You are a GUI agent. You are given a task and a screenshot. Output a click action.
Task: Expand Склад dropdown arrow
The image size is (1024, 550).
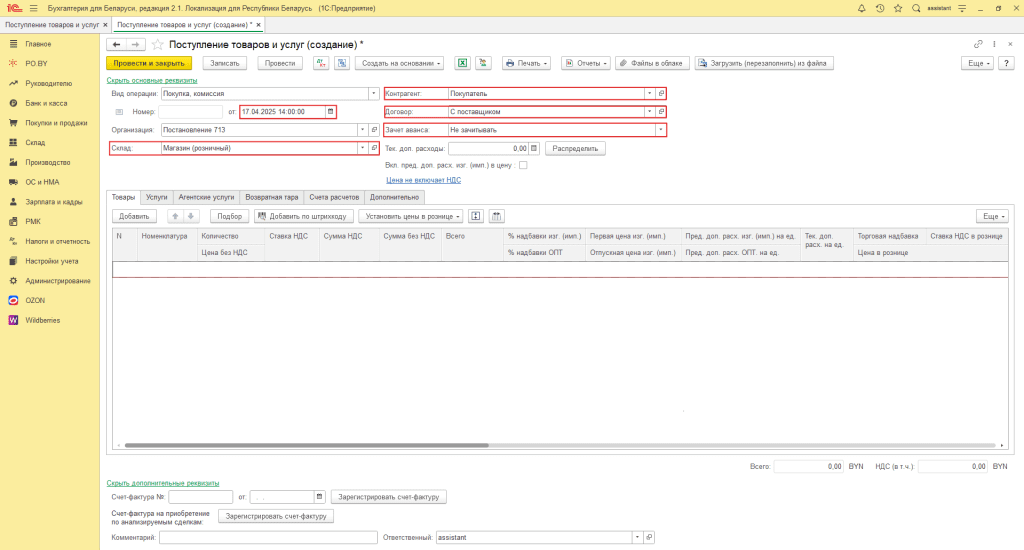coord(362,148)
